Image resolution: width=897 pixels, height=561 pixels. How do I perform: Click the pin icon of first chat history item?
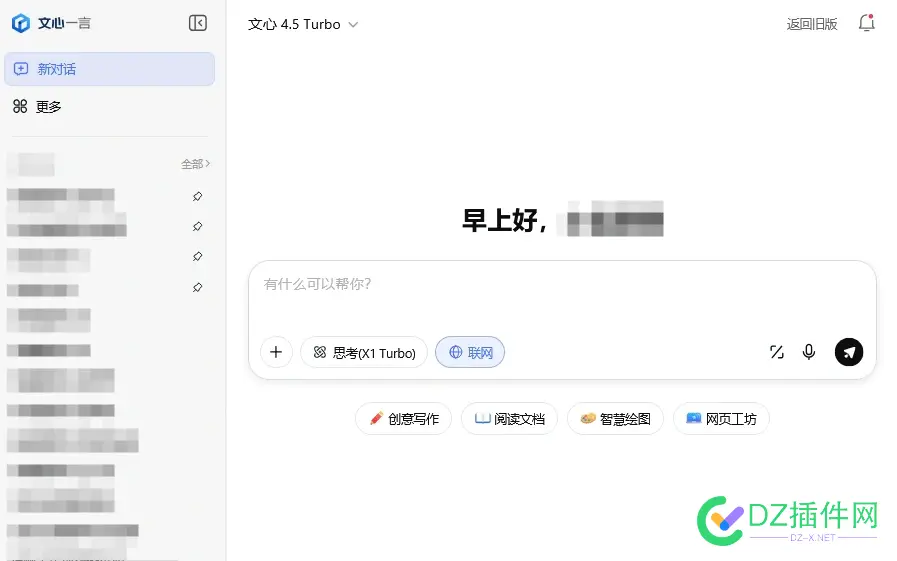(197, 196)
